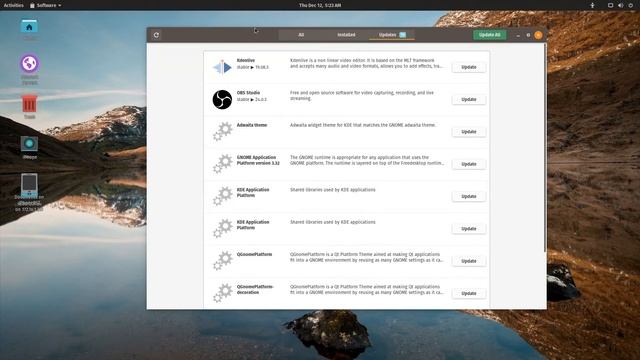Update GNOME Application Platform version 3.32
The image size is (640, 360).
(469, 164)
